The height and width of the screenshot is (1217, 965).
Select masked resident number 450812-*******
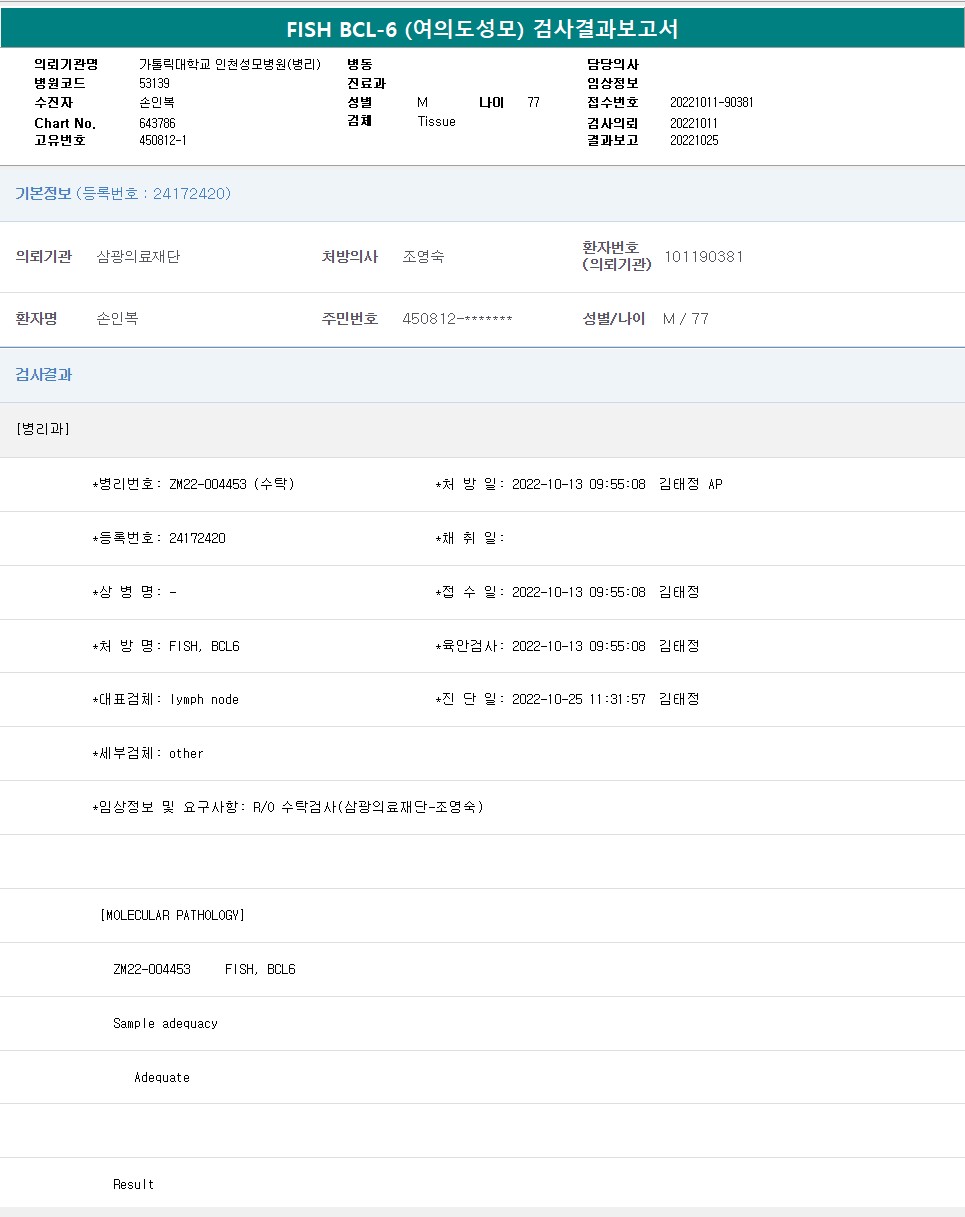point(457,319)
